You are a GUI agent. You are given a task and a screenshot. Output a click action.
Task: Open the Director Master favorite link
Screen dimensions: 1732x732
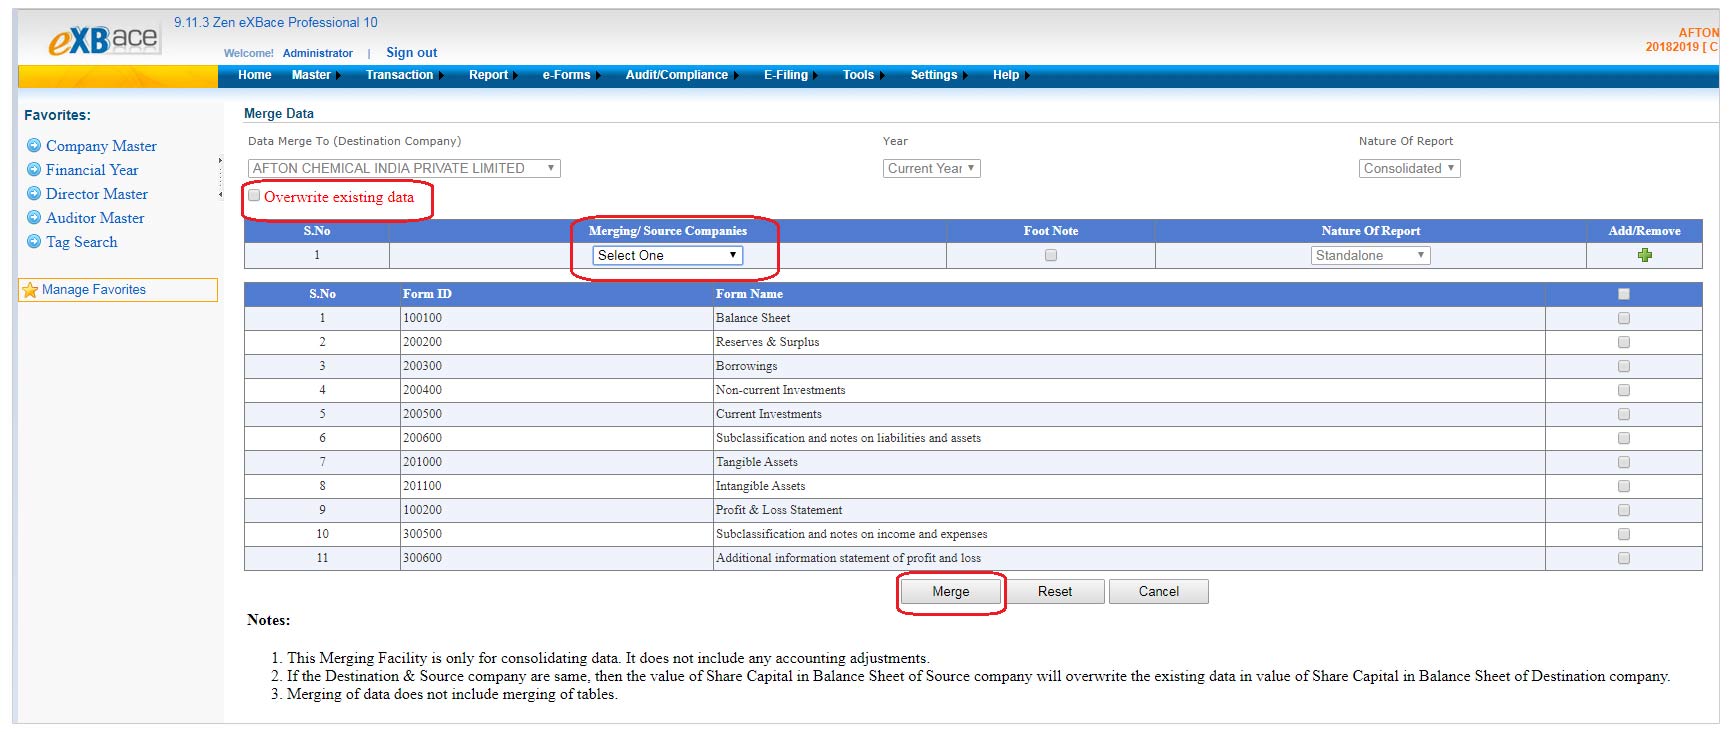coord(97,194)
